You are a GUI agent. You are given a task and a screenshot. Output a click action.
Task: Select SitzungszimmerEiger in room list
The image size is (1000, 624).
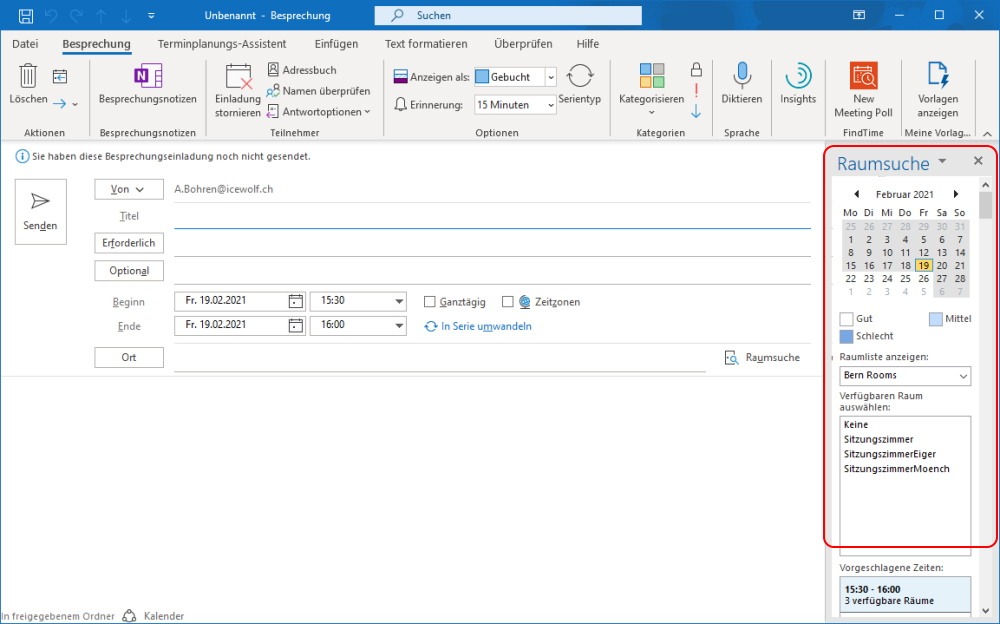coord(890,454)
